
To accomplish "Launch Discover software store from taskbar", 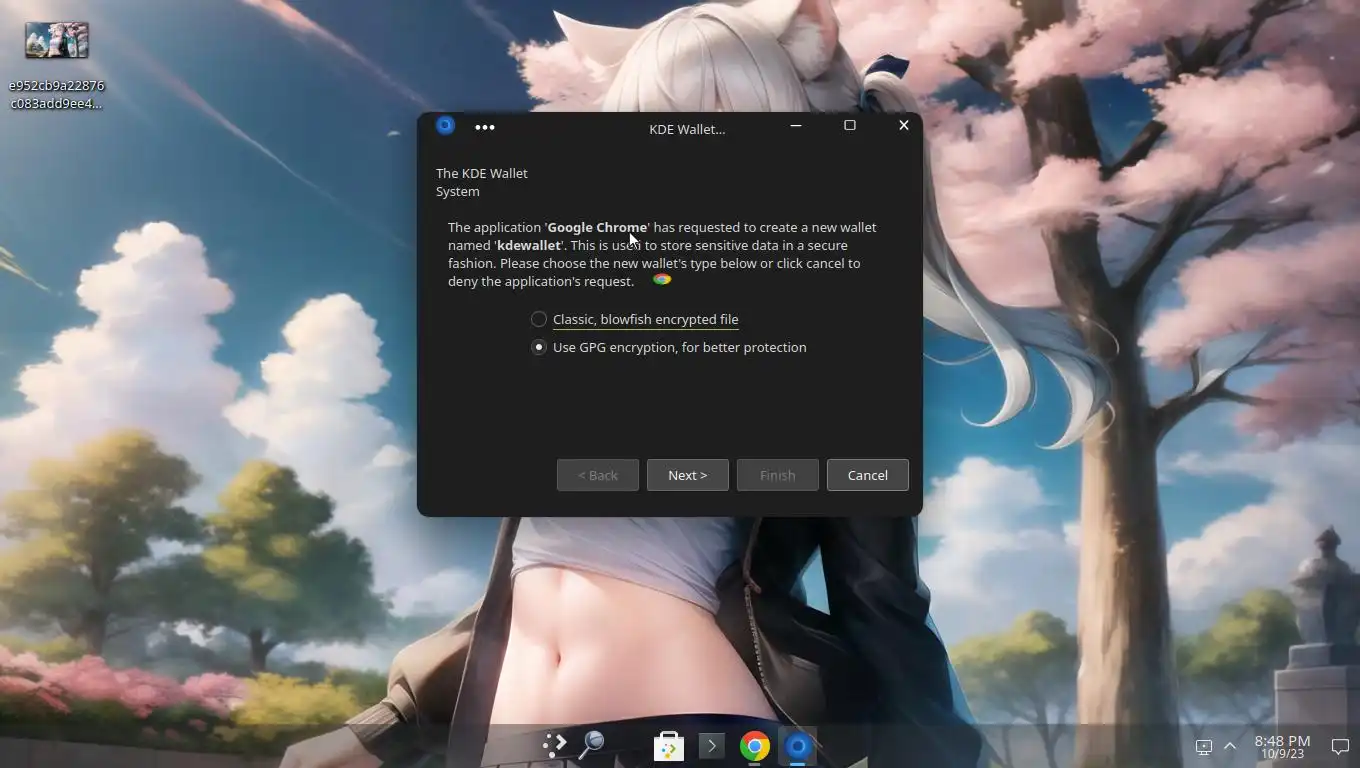I will [x=669, y=746].
